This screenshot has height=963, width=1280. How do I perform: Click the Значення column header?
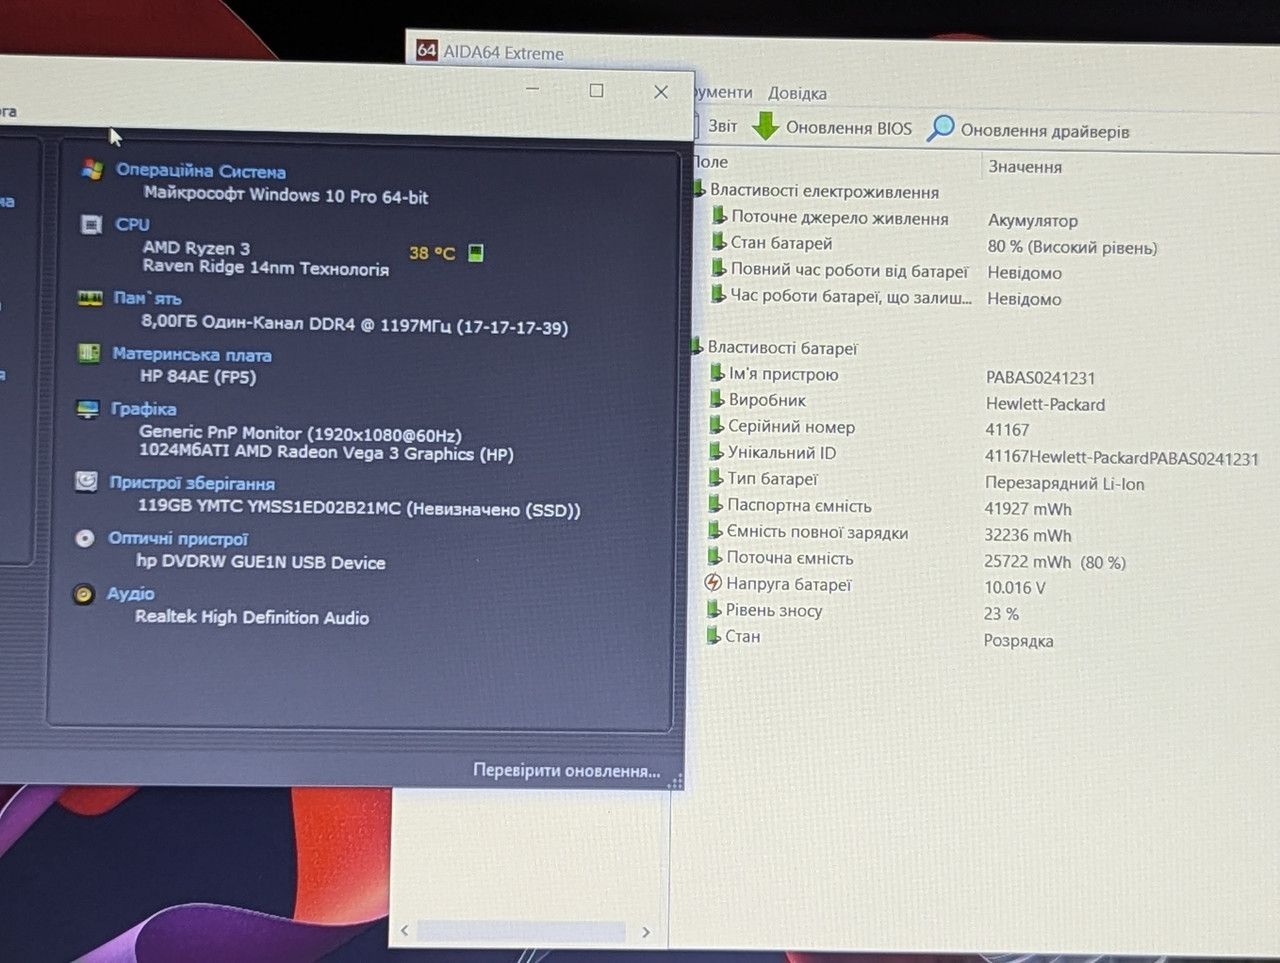tap(1025, 166)
